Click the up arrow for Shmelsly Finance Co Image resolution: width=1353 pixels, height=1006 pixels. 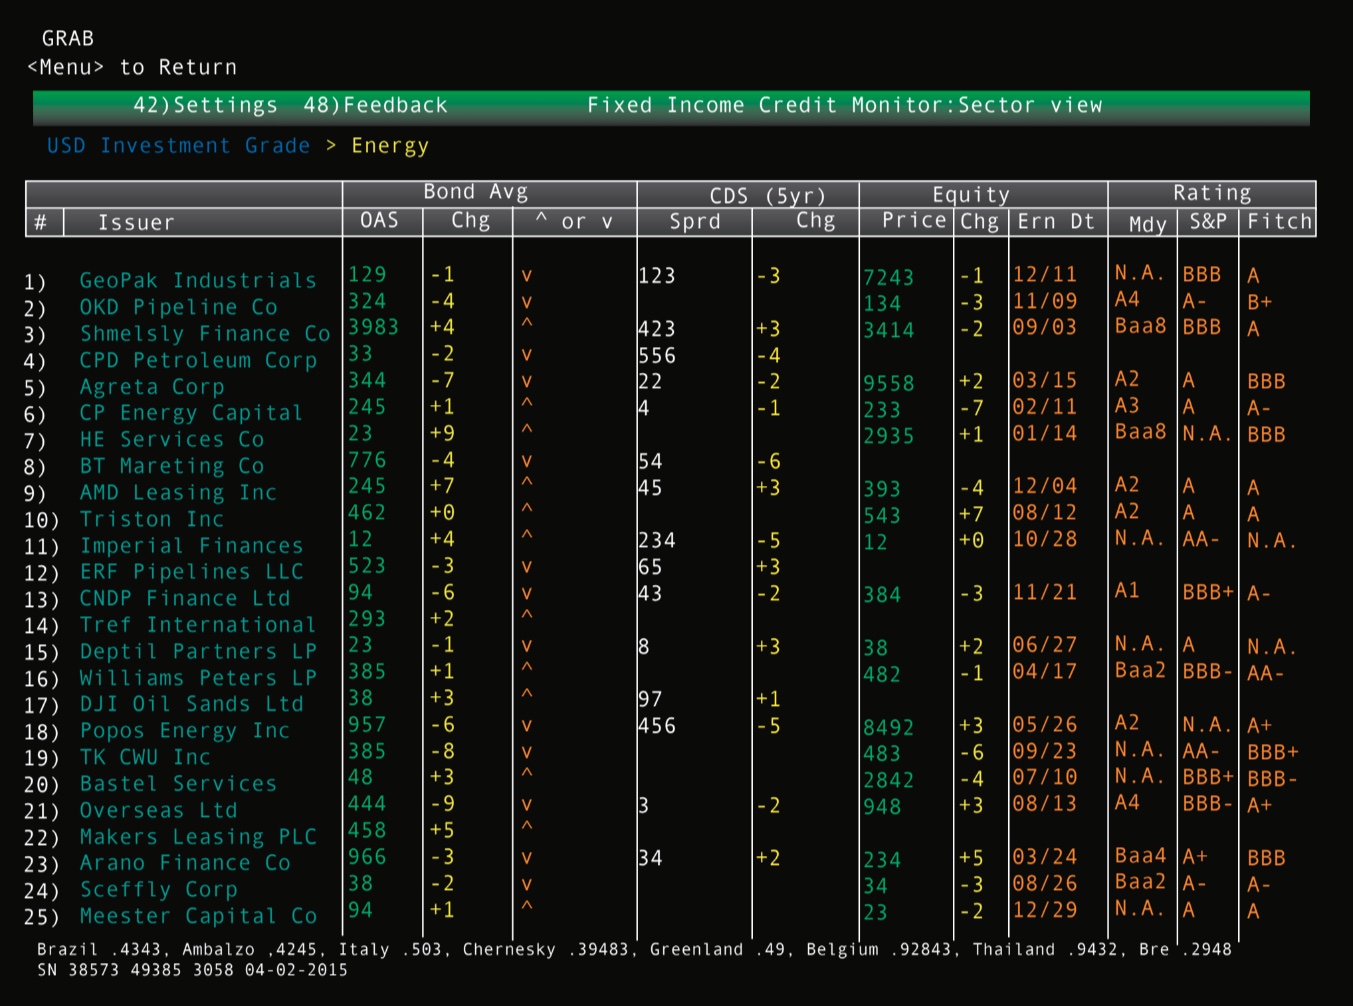(x=527, y=326)
